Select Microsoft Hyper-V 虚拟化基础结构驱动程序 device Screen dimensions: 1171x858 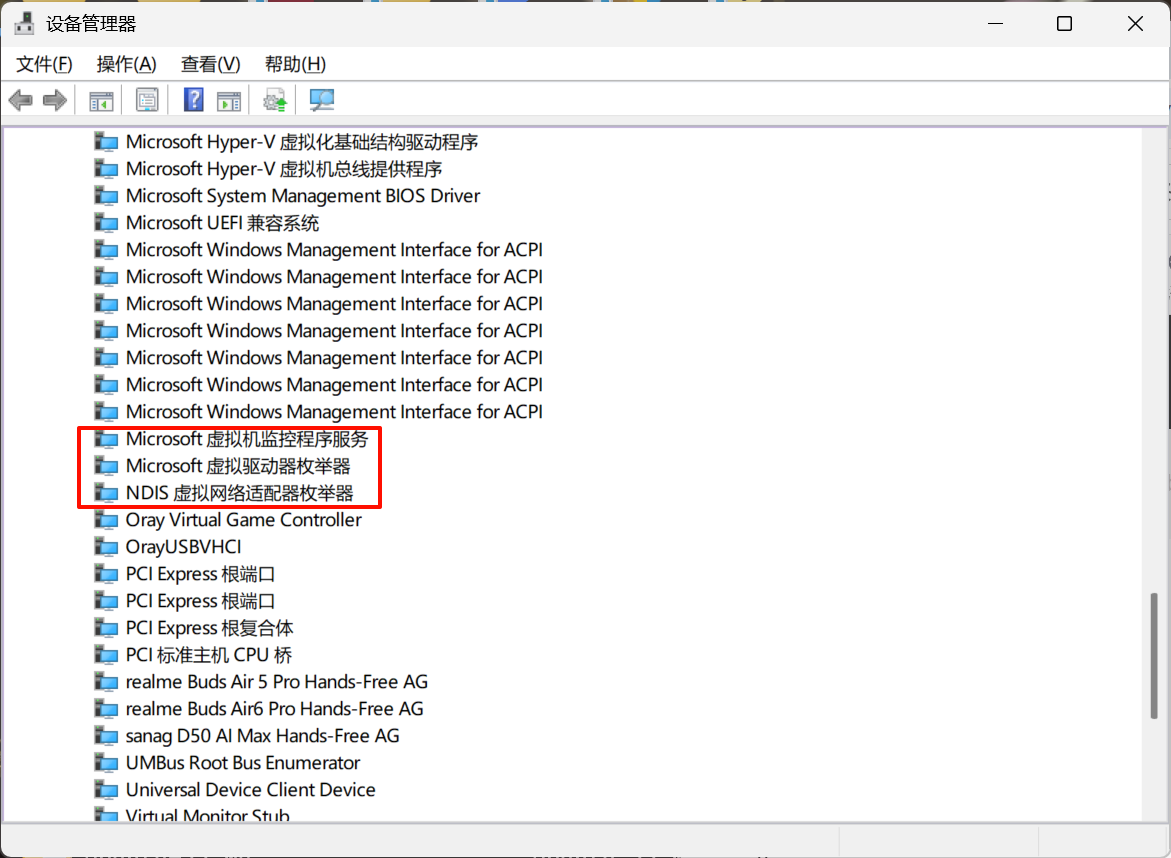click(x=302, y=142)
